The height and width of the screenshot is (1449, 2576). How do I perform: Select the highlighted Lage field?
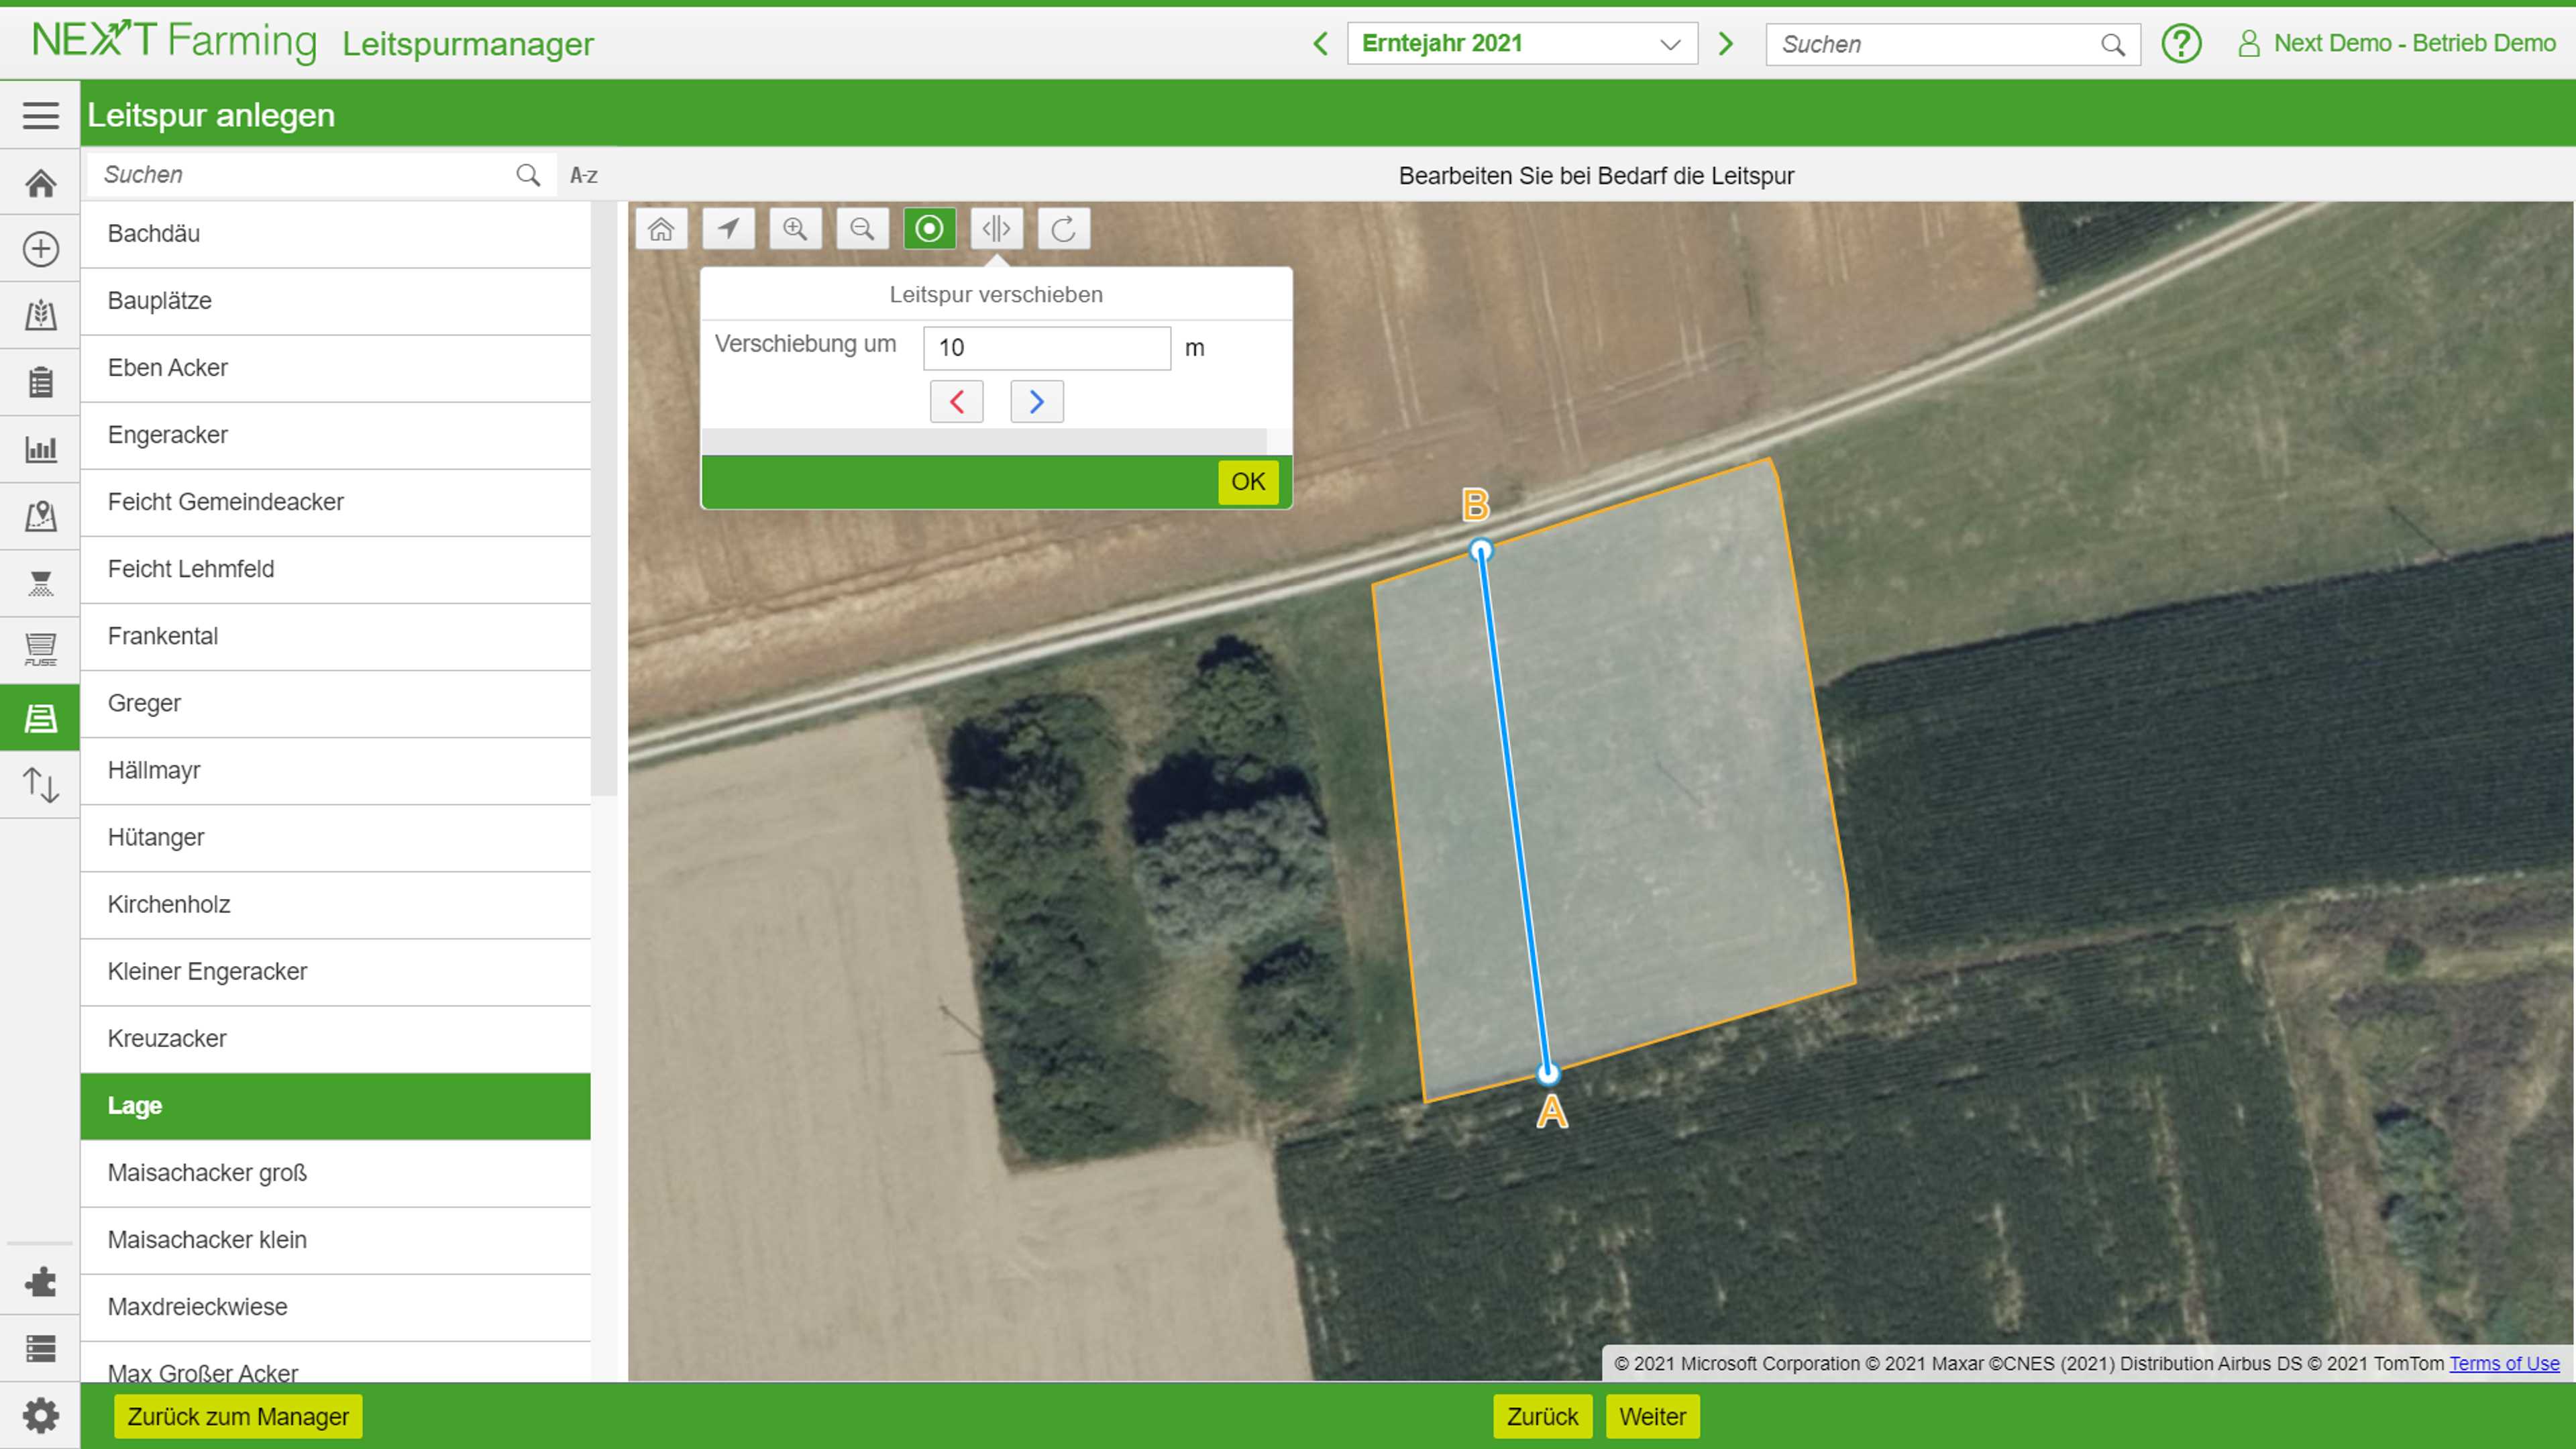pyautogui.click(x=335, y=1106)
